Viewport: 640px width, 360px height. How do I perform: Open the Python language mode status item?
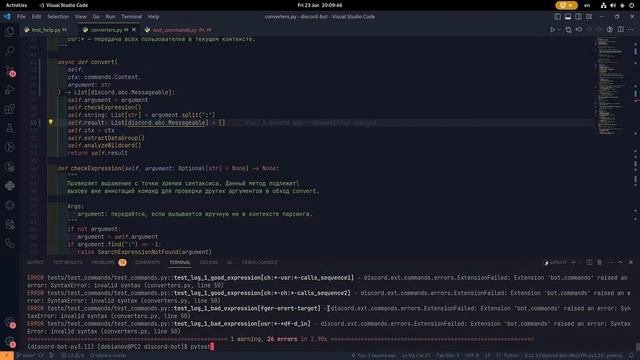point(507,356)
